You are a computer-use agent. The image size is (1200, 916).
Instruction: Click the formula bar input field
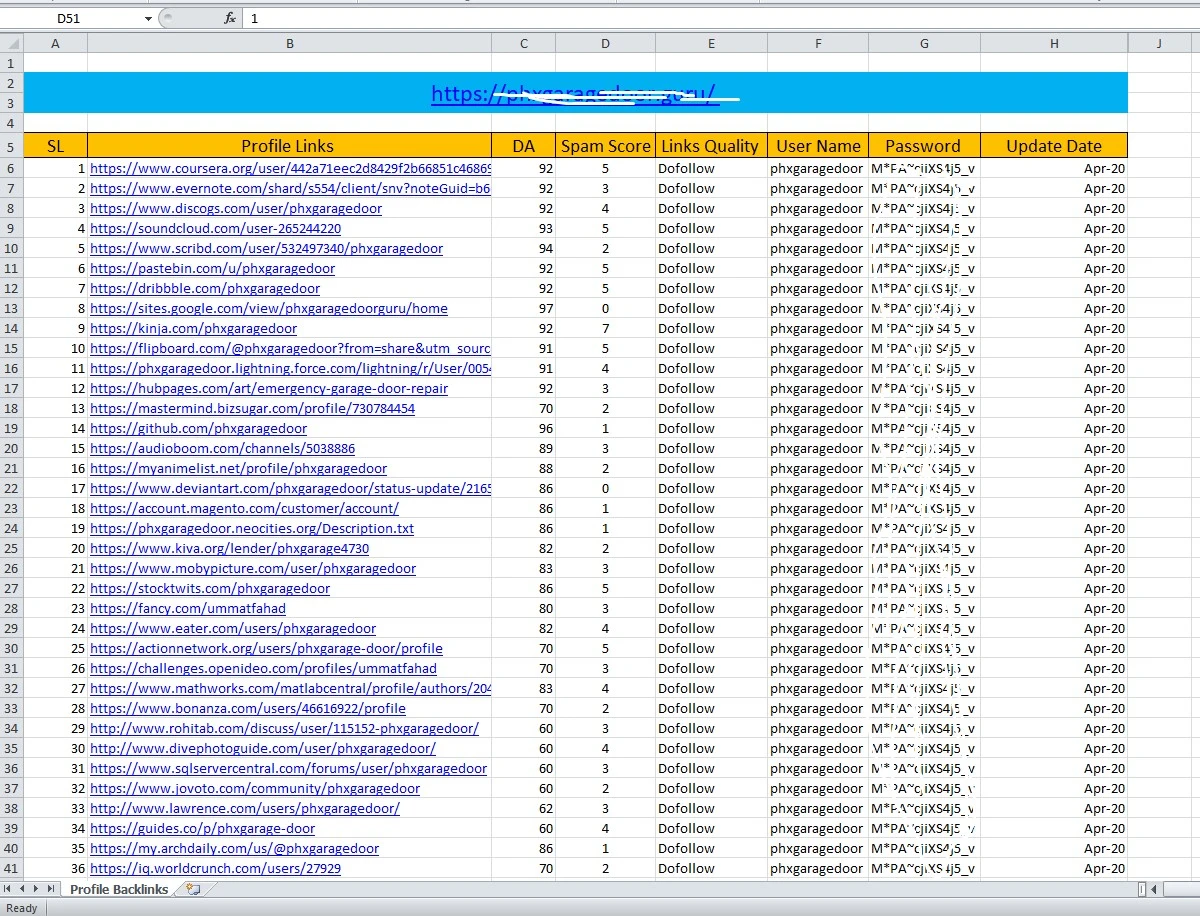[720, 18]
